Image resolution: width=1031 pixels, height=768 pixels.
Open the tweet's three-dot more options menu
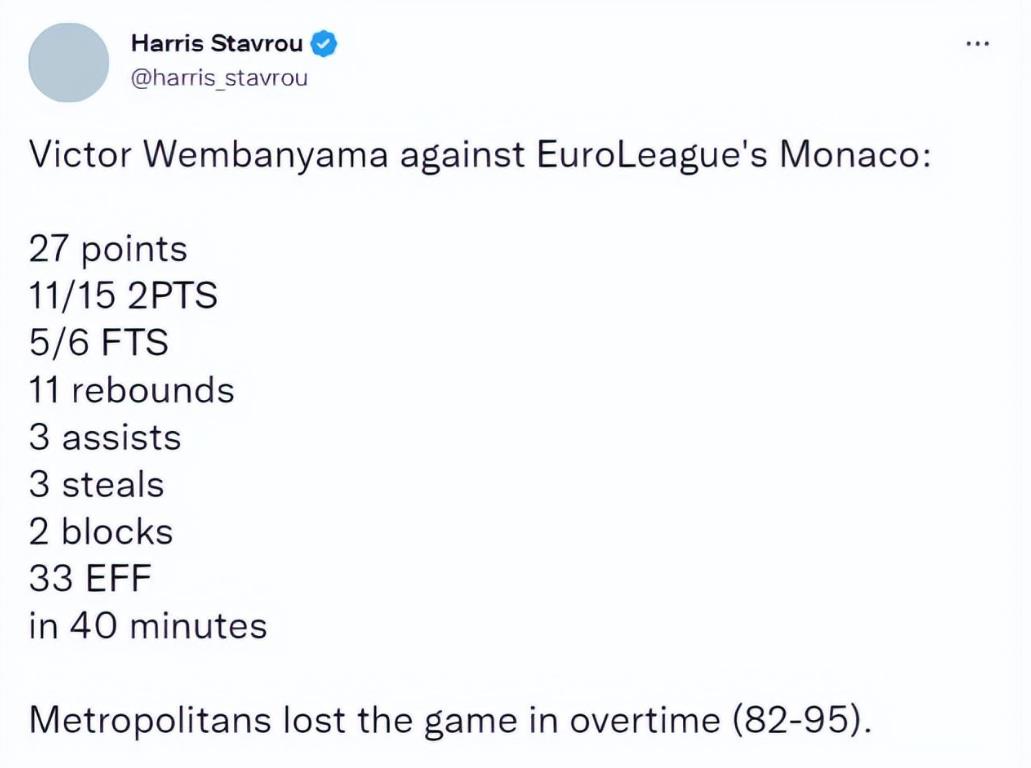tap(977, 44)
